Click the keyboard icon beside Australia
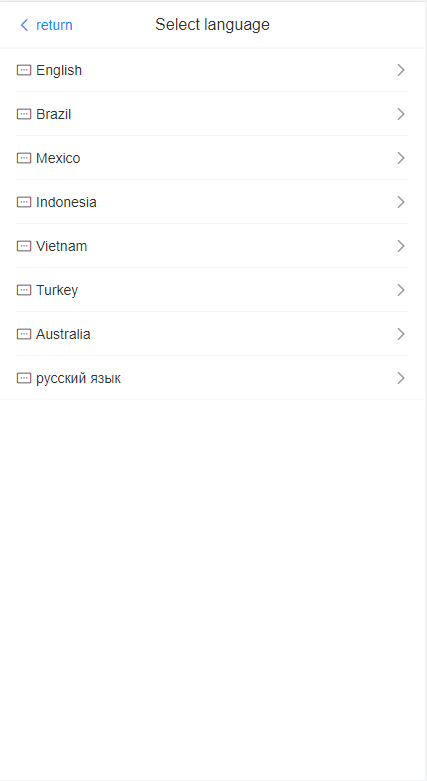Screen dimensions: 427x781 [24, 334]
